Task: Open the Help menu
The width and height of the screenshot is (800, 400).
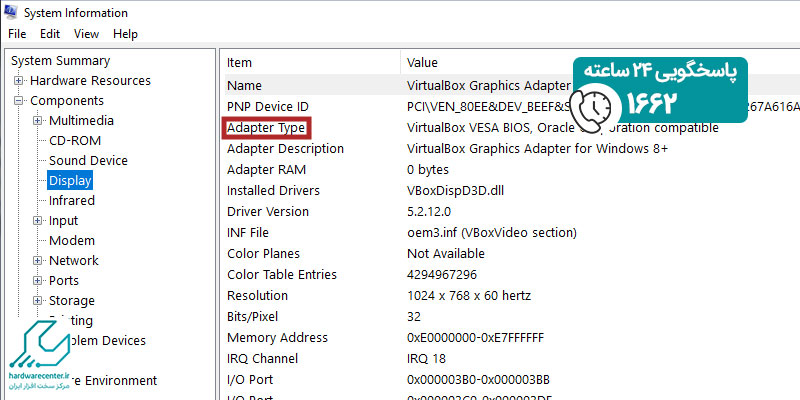Action: click(x=125, y=34)
